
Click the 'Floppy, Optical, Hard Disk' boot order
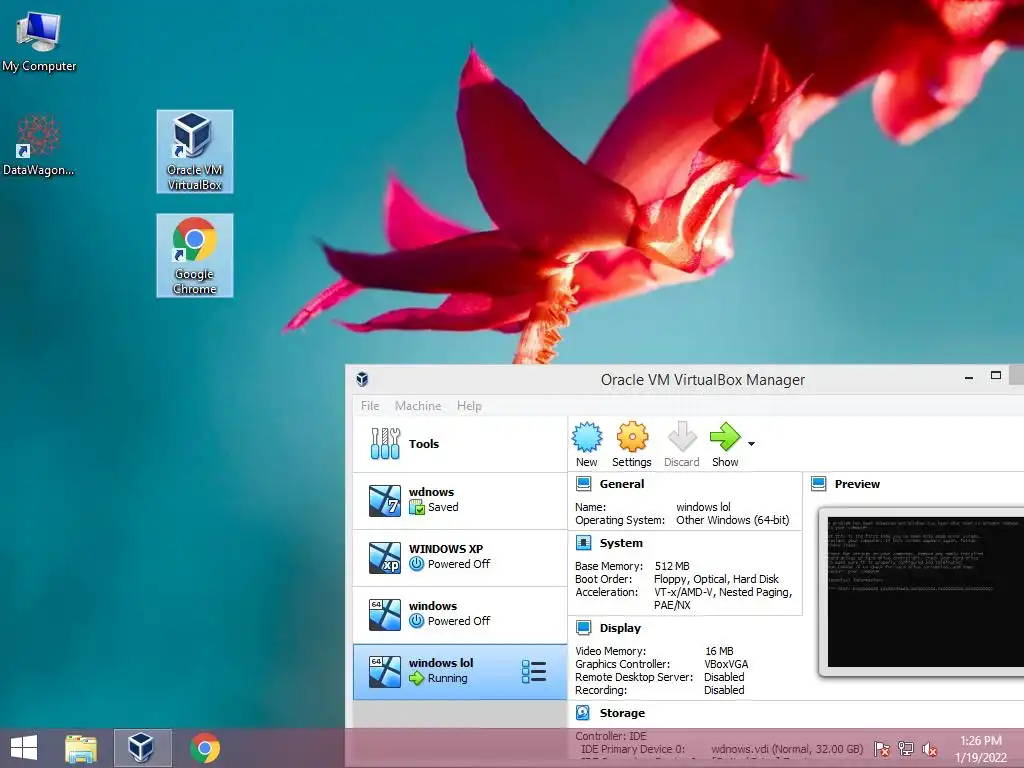click(716, 579)
